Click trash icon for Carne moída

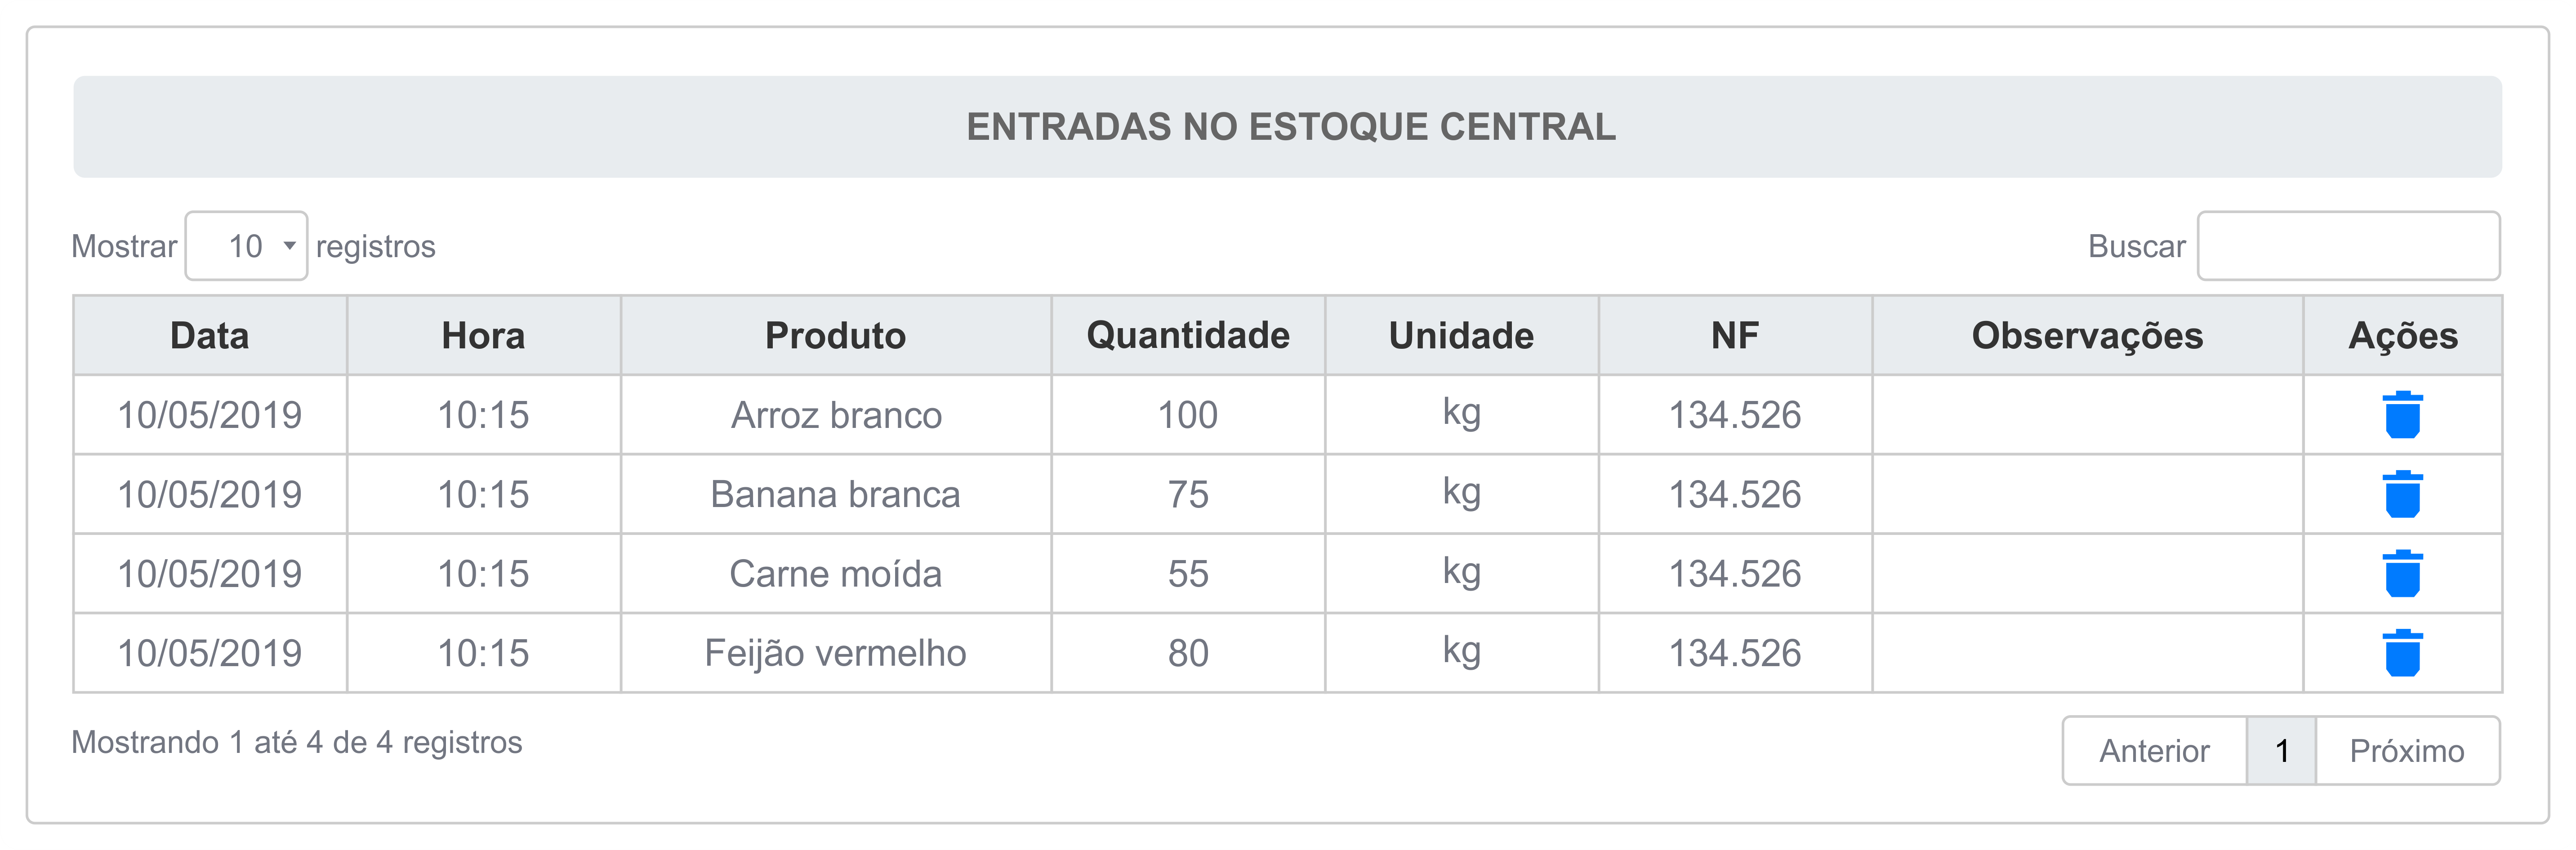pyautogui.click(x=2402, y=574)
